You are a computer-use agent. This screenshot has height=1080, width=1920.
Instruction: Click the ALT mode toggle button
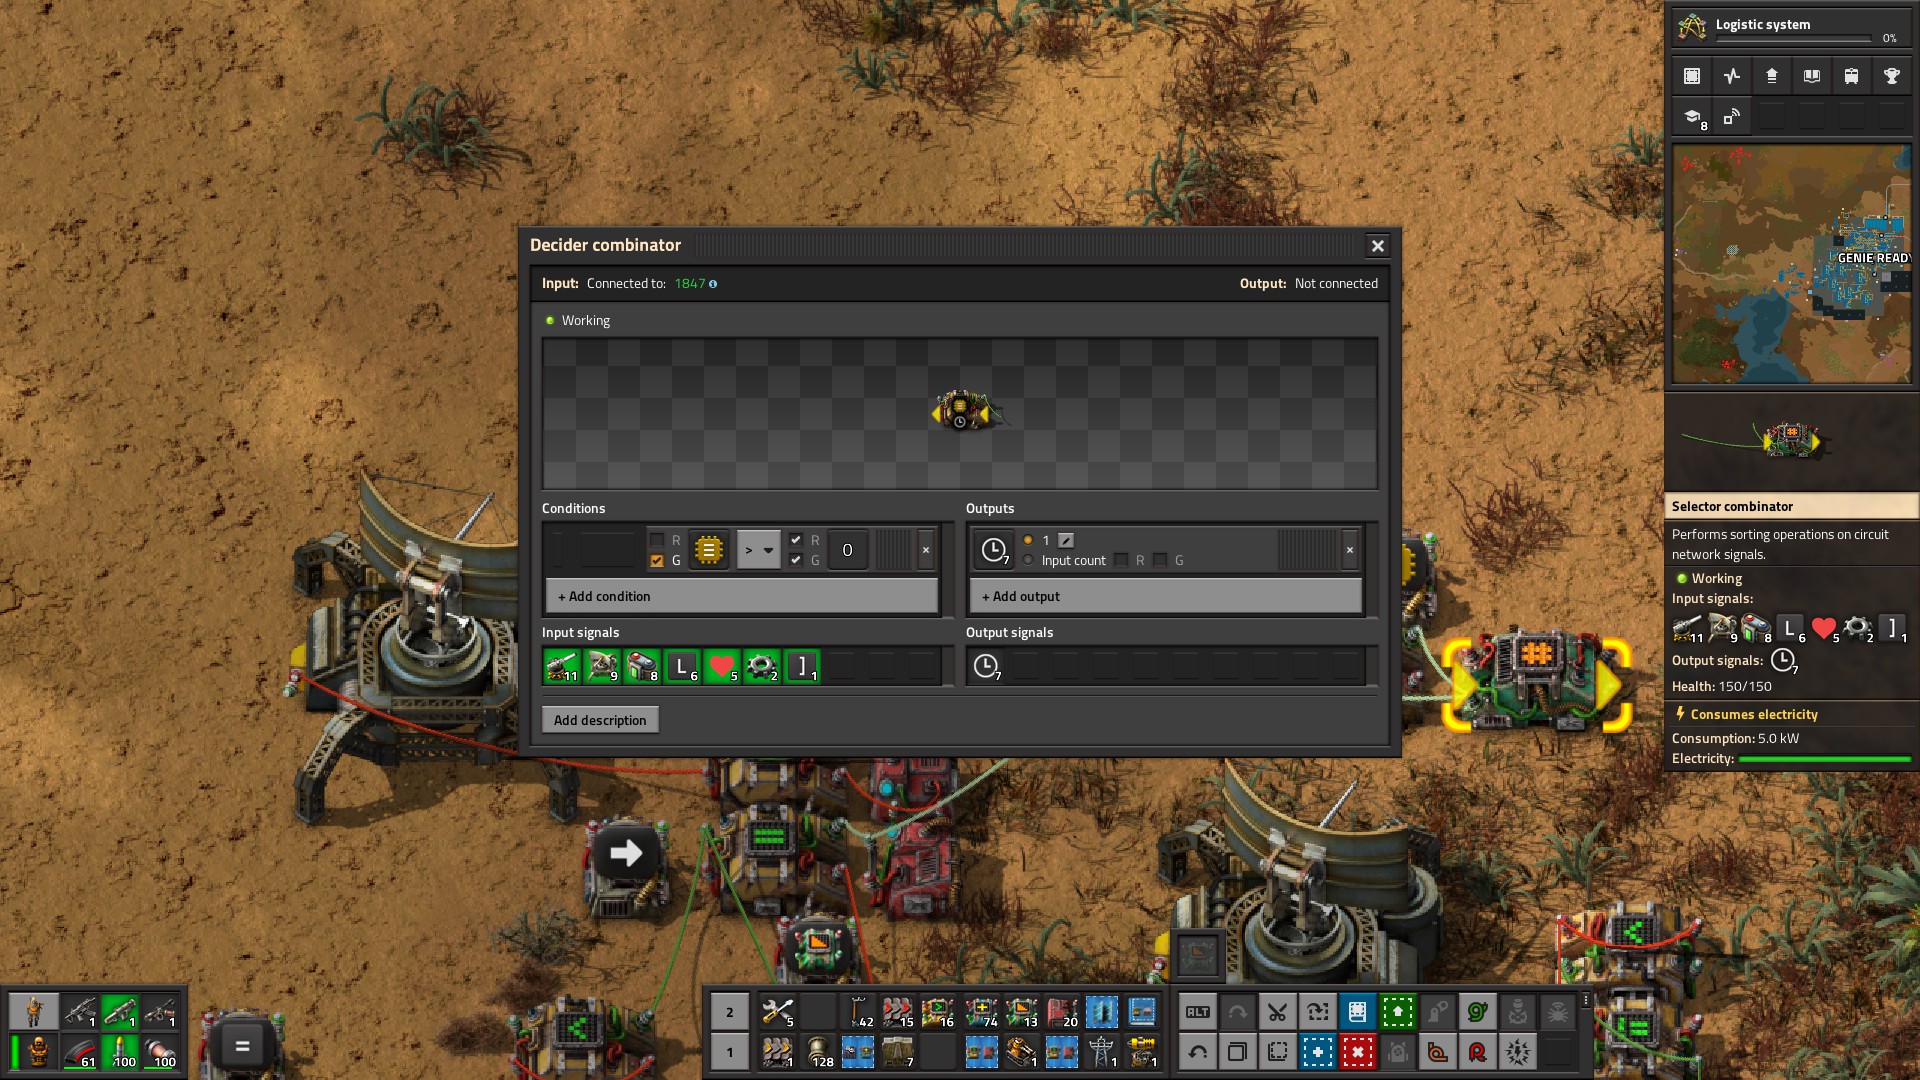click(x=1197, y=1012)
